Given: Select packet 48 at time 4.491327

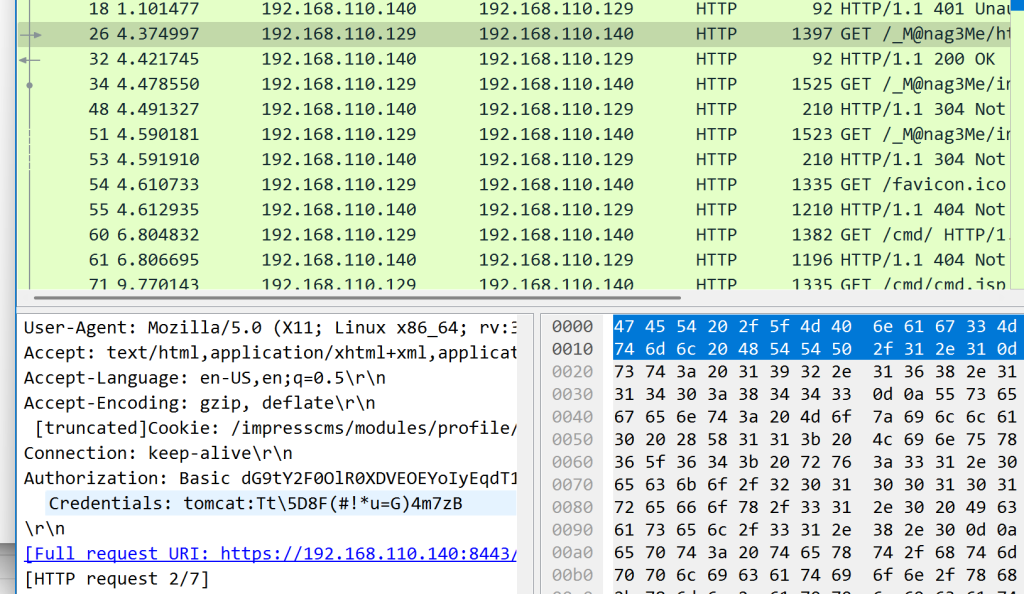Looking at the screenshot, I should click(x=500, y=109).
